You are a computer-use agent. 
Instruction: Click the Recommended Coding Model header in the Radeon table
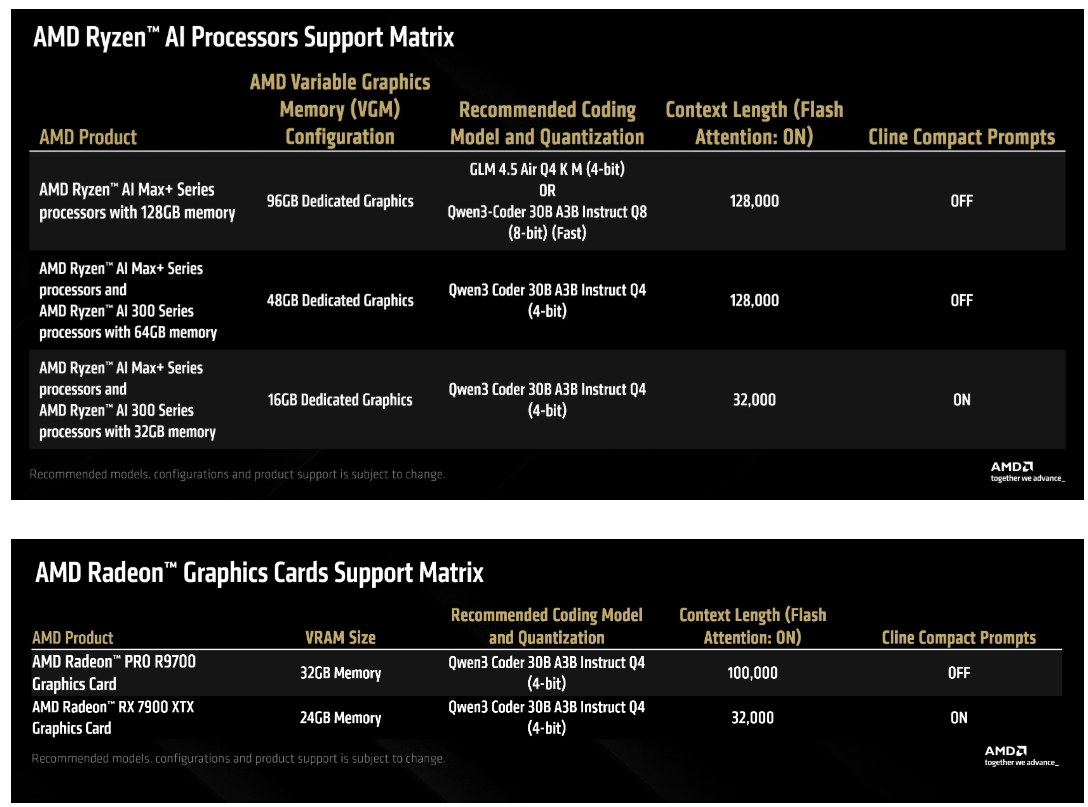pyautogui.click(x=546, y=626)
